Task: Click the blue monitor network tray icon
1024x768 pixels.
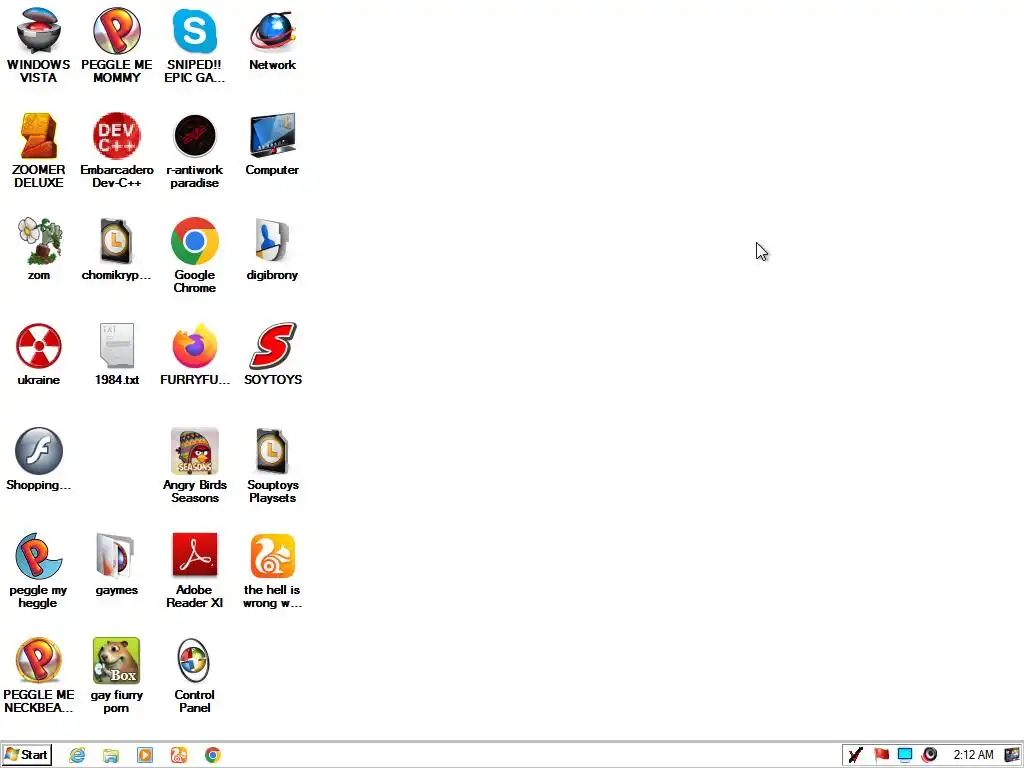Action: pyautogui.click(x=905, y=756)
